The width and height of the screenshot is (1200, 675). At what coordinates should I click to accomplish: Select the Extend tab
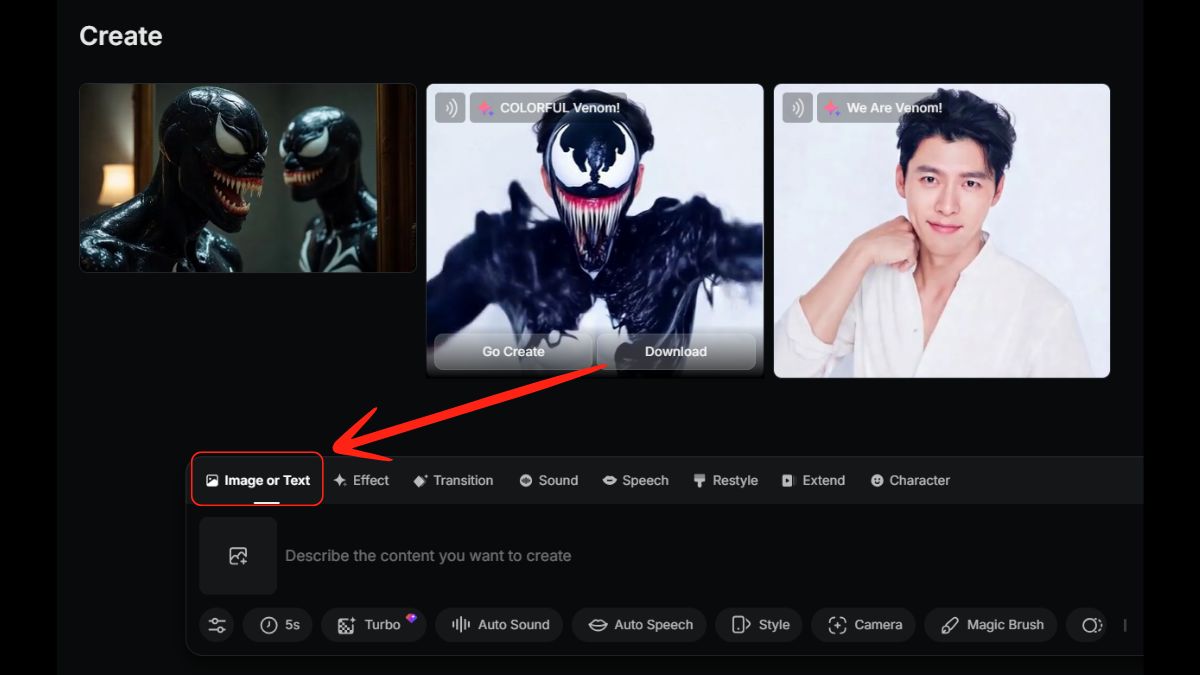pyautogui.click(x=813, y=480)
